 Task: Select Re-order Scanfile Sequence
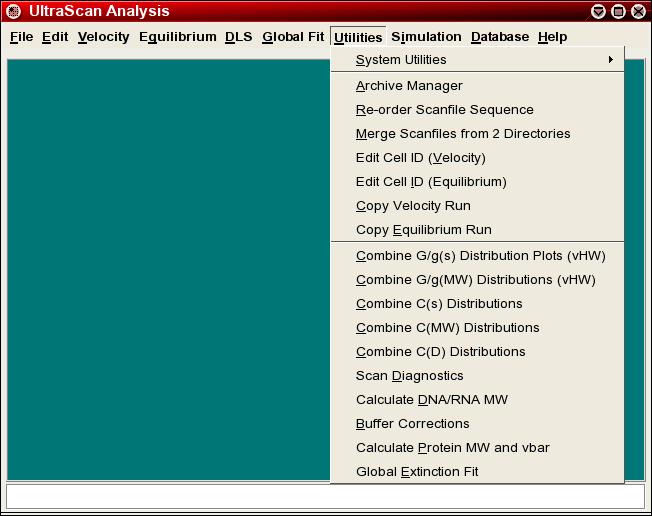coord(444,110)
